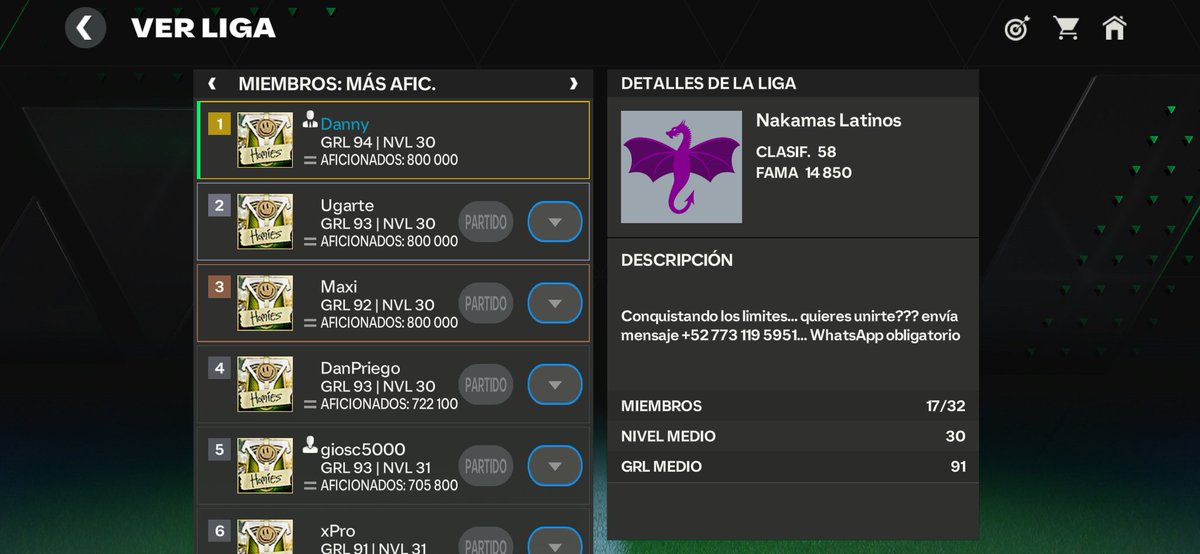Click DanPriego's AFICIONADOS: 722 100 text
This screenshot has height=554, width=1200.
389,404
